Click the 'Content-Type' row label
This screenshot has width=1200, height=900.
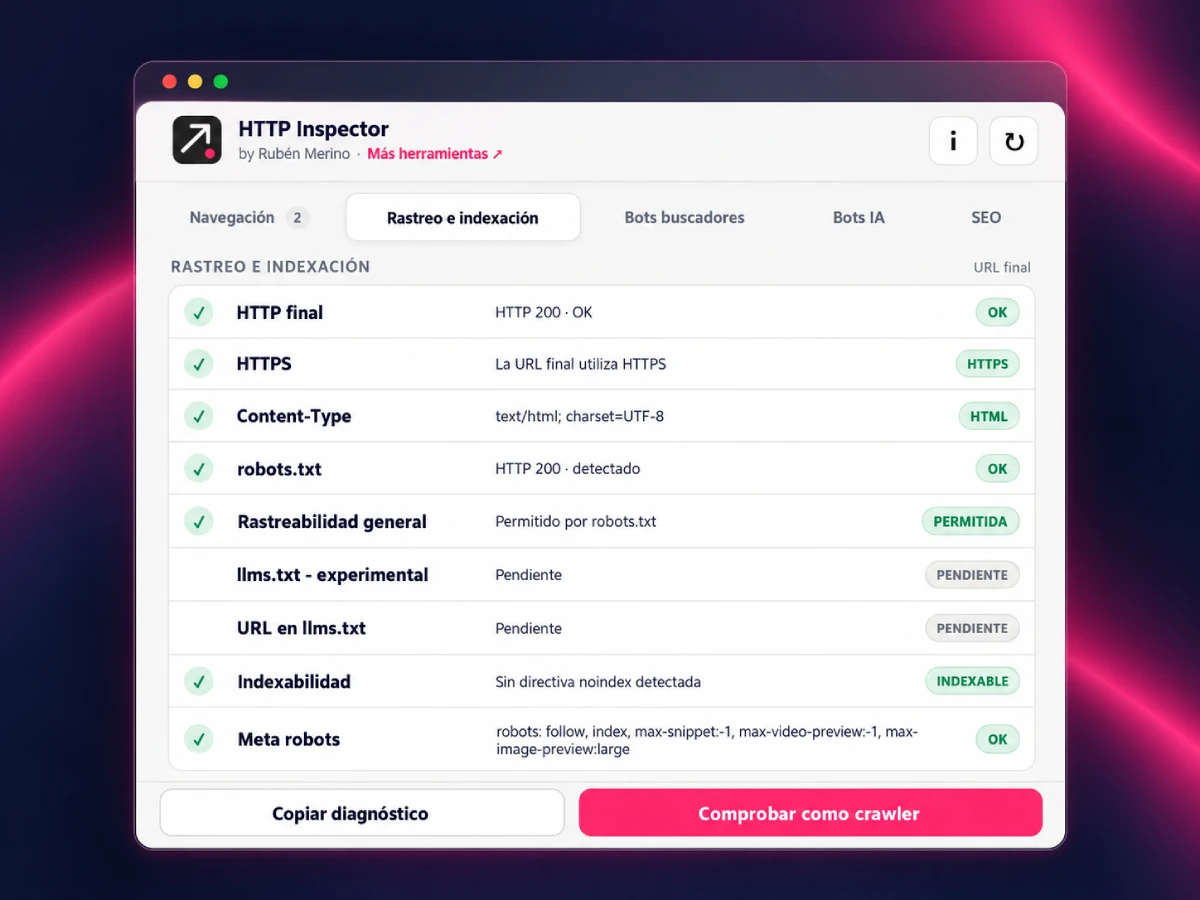(x=294, y=416)
